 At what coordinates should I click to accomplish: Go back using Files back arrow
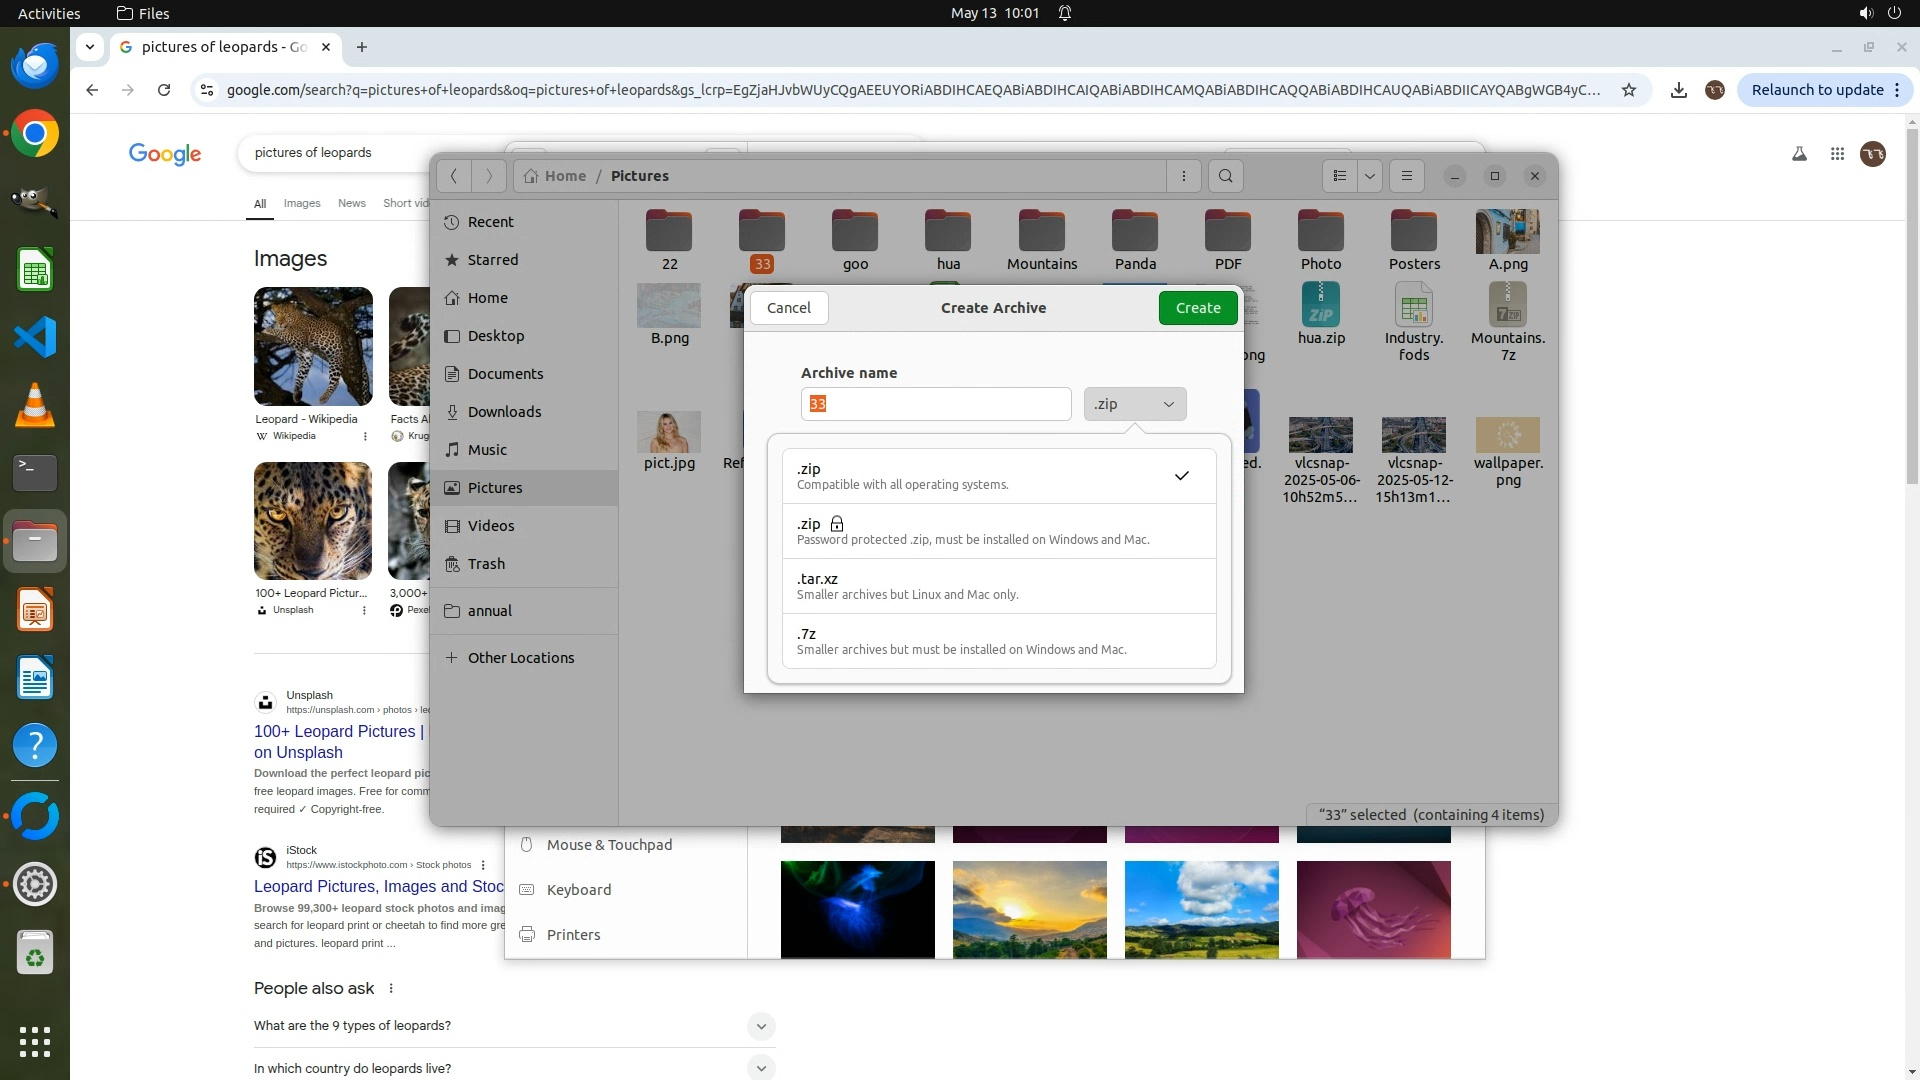[x=454, y=176]
